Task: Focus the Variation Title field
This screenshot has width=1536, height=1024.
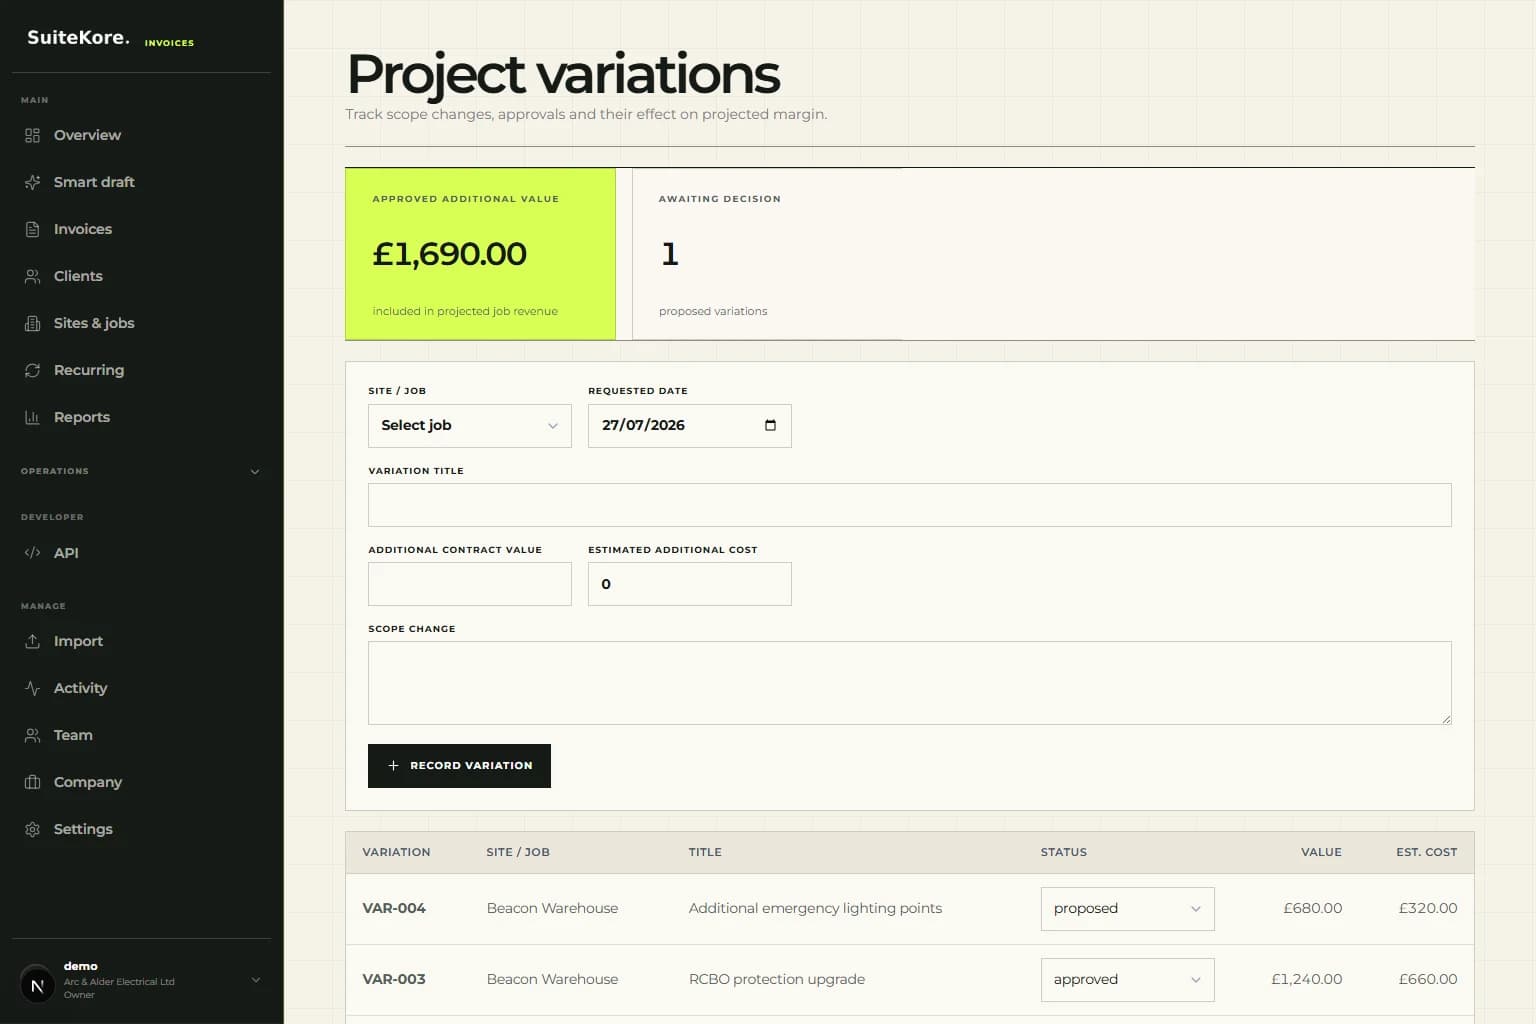Action: tap(909, 505)
